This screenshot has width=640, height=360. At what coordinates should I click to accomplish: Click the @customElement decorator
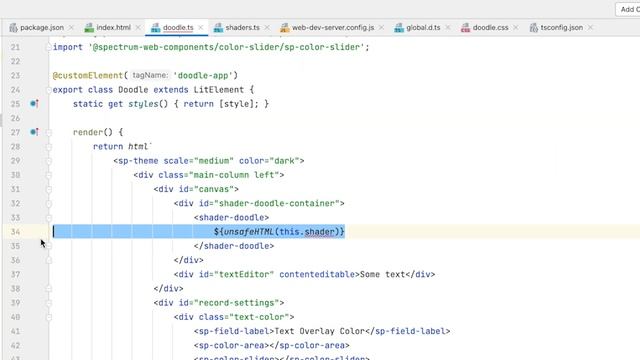[x=88, y=76]
